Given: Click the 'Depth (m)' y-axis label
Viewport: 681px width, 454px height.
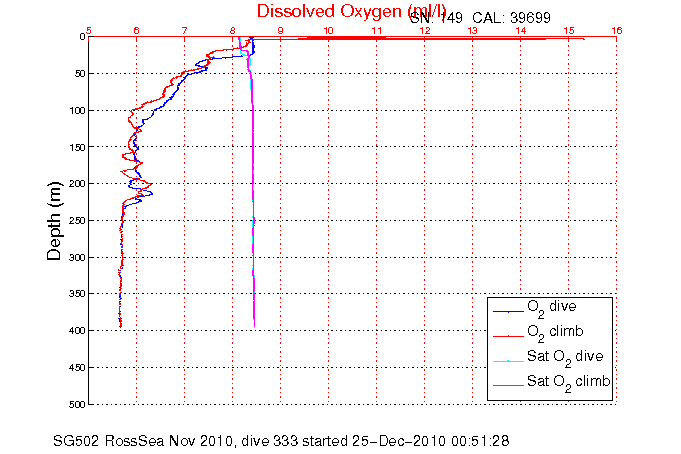Looking at the screenshot, I should (x=55, y=221).
